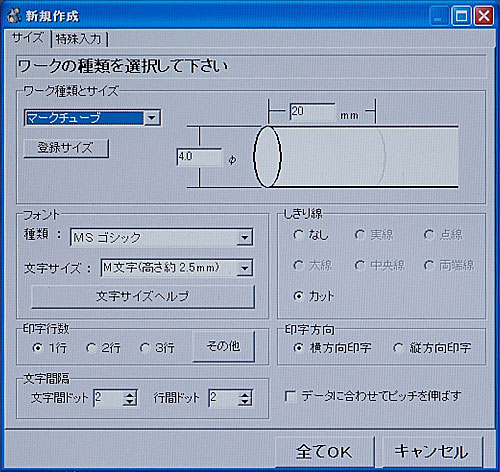Screen dimensions: 500x472
Task: Select the サイズ tab
Action: click(x=27, y=38)
